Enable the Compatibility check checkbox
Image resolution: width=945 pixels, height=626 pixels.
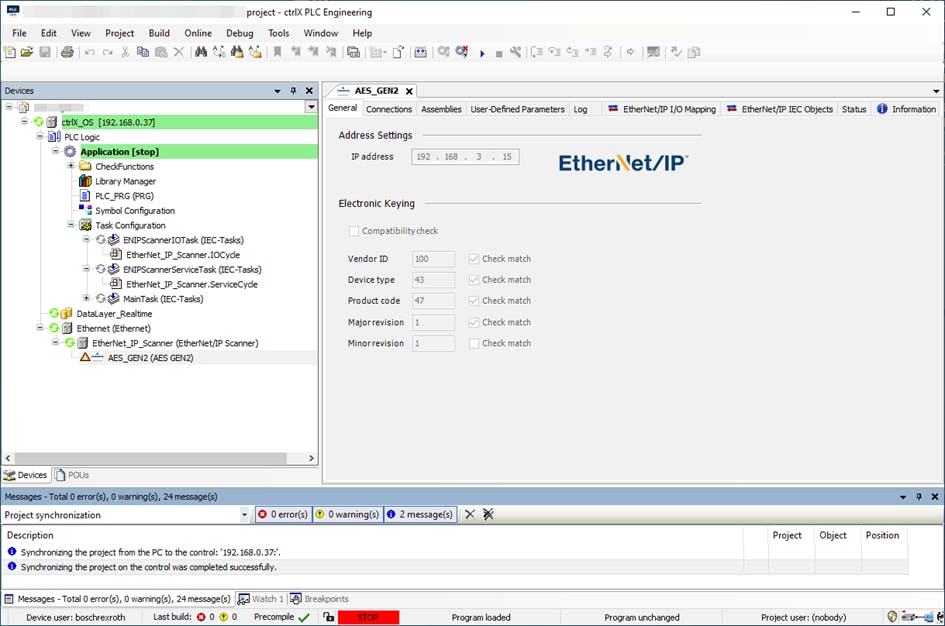[x=354, y=231]
